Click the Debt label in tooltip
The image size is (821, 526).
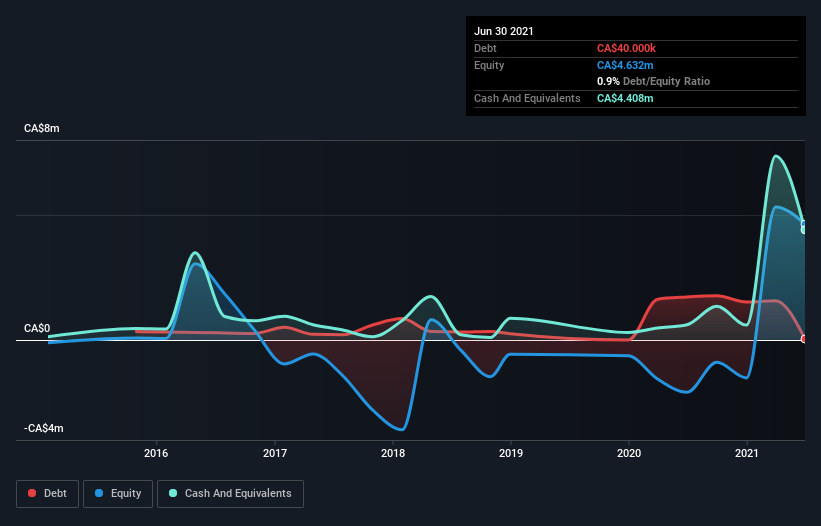(x=485, y=48)
